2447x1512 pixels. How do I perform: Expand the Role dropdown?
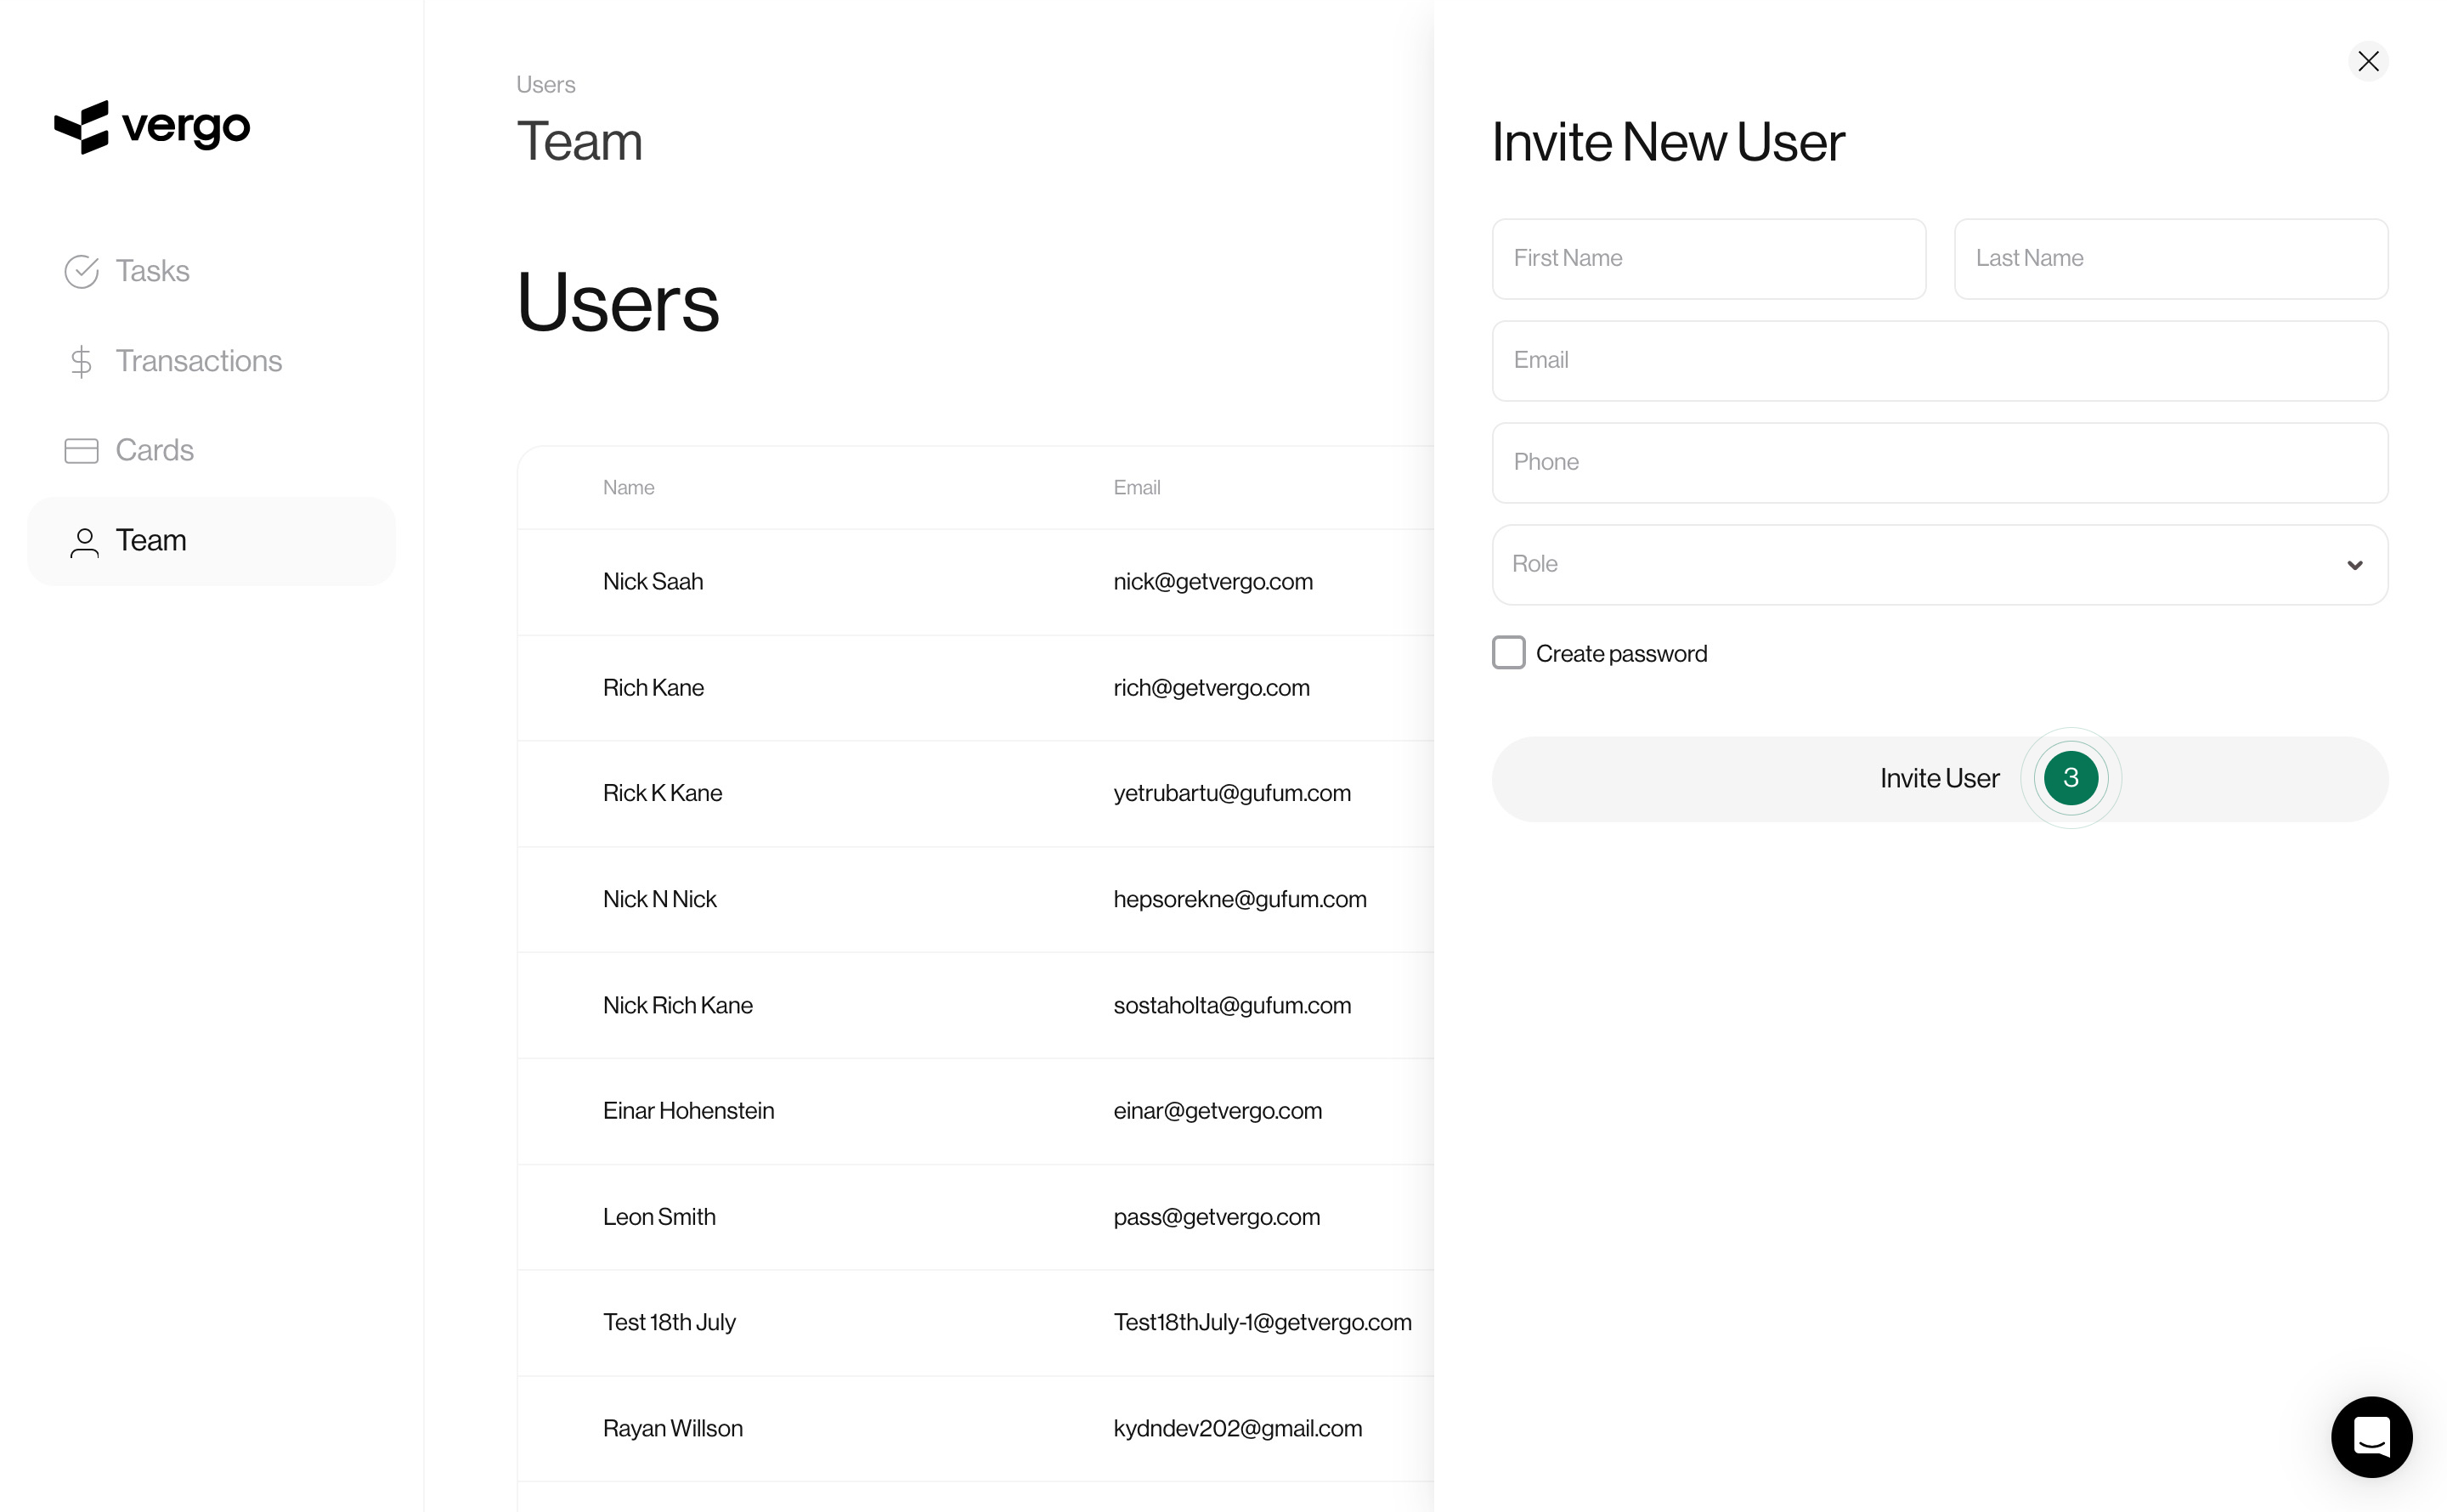tap(1939, 564)
